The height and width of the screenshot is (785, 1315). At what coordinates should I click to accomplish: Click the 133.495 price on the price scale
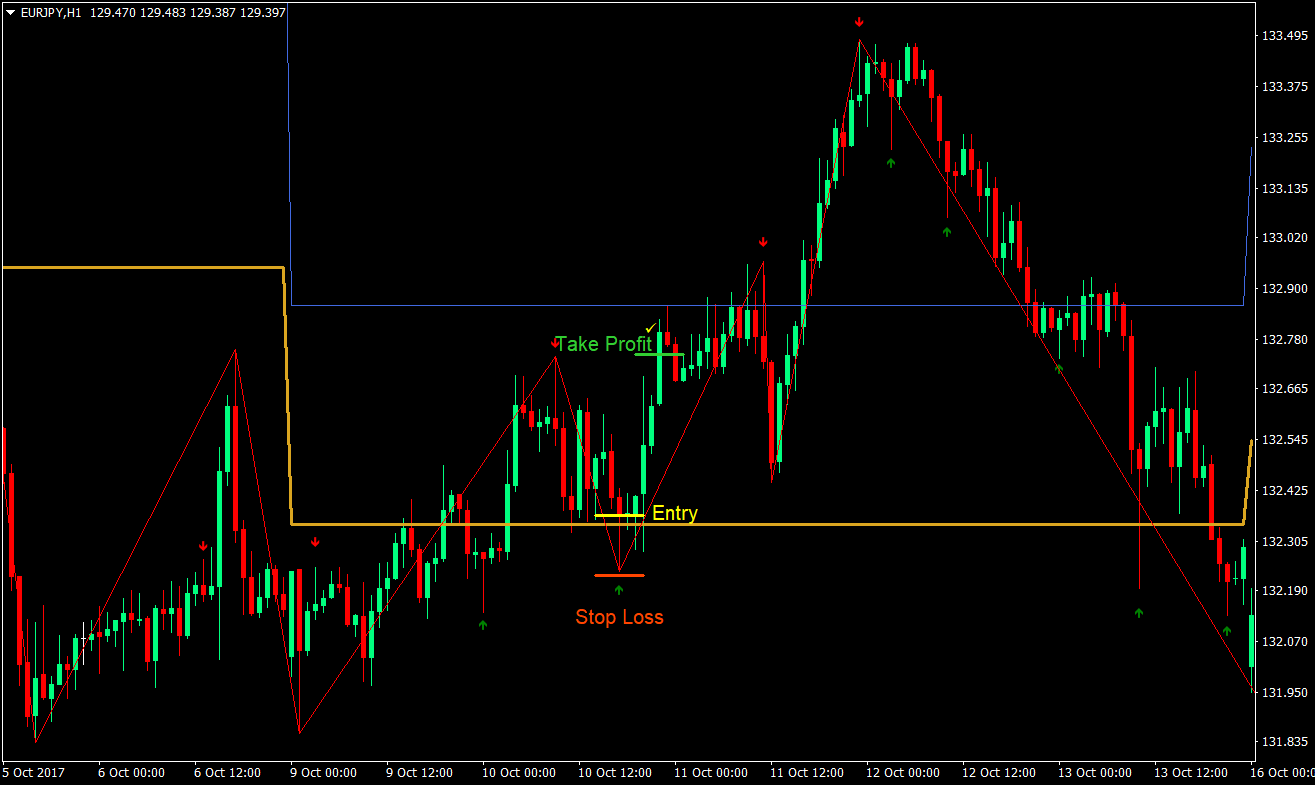point(1285,36)
